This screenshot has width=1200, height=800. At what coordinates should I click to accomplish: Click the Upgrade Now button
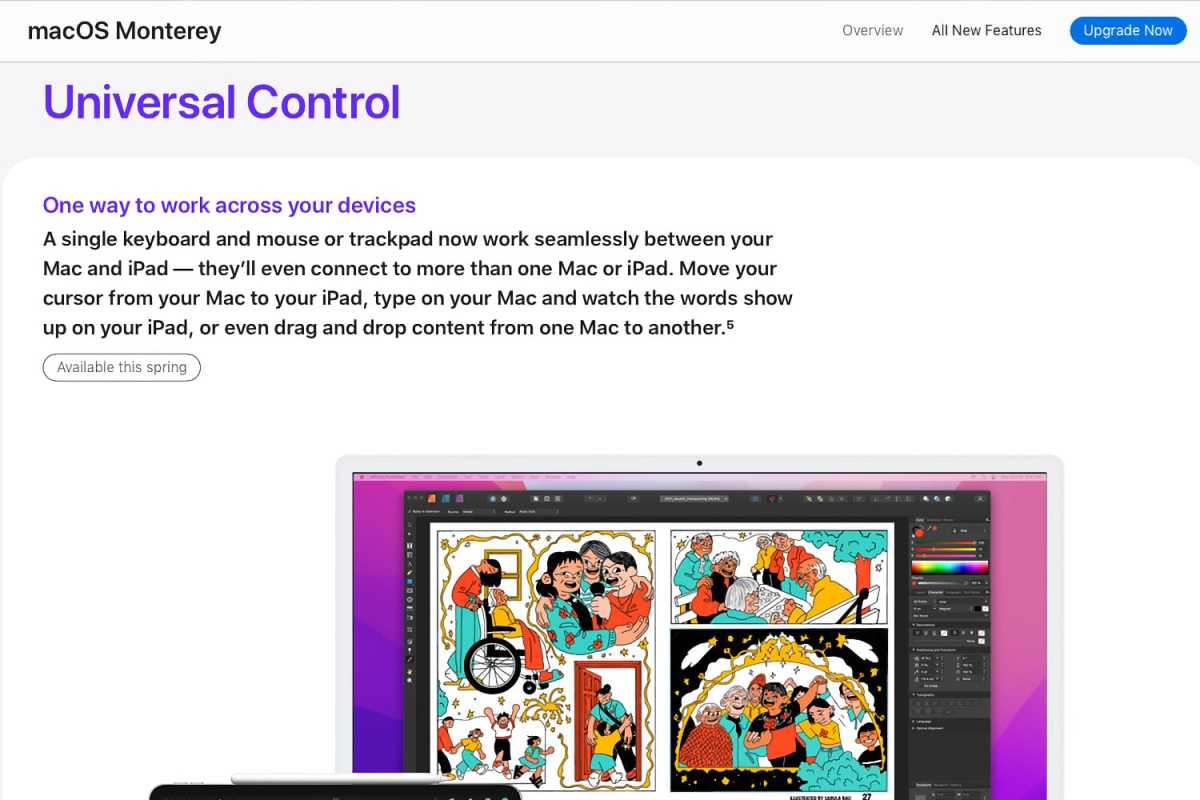(x=1128, y=30)
